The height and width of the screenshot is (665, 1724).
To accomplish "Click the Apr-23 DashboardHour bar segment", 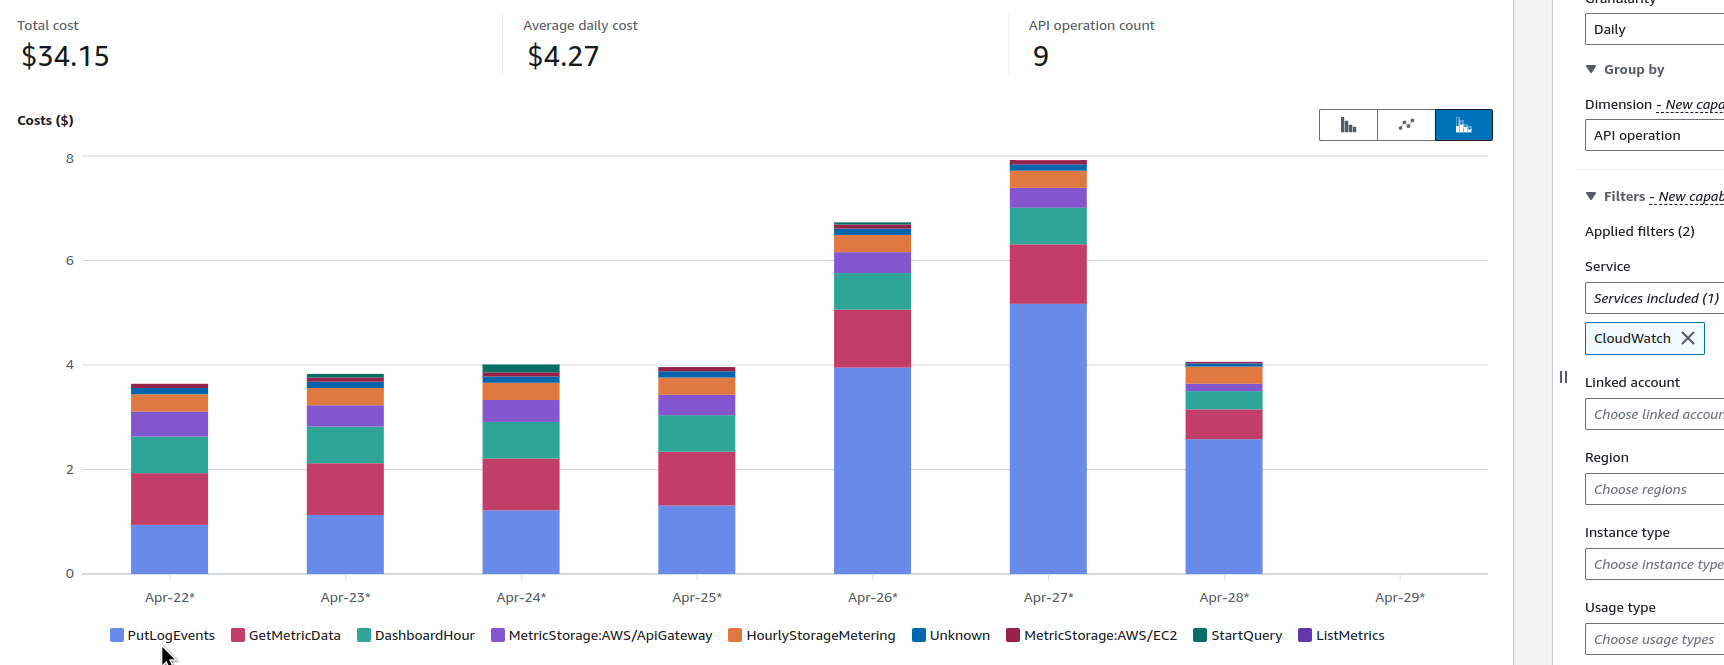I will (x=345, y=445).
